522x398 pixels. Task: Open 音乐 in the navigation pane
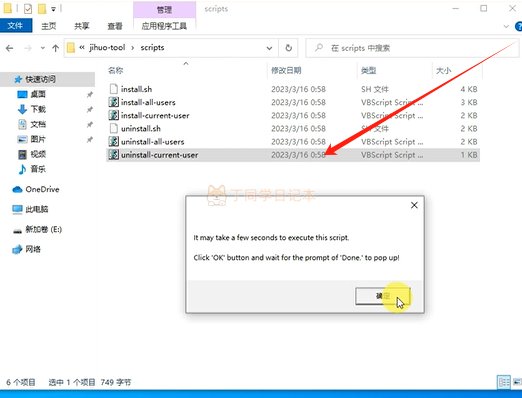(x=38, y=169)
